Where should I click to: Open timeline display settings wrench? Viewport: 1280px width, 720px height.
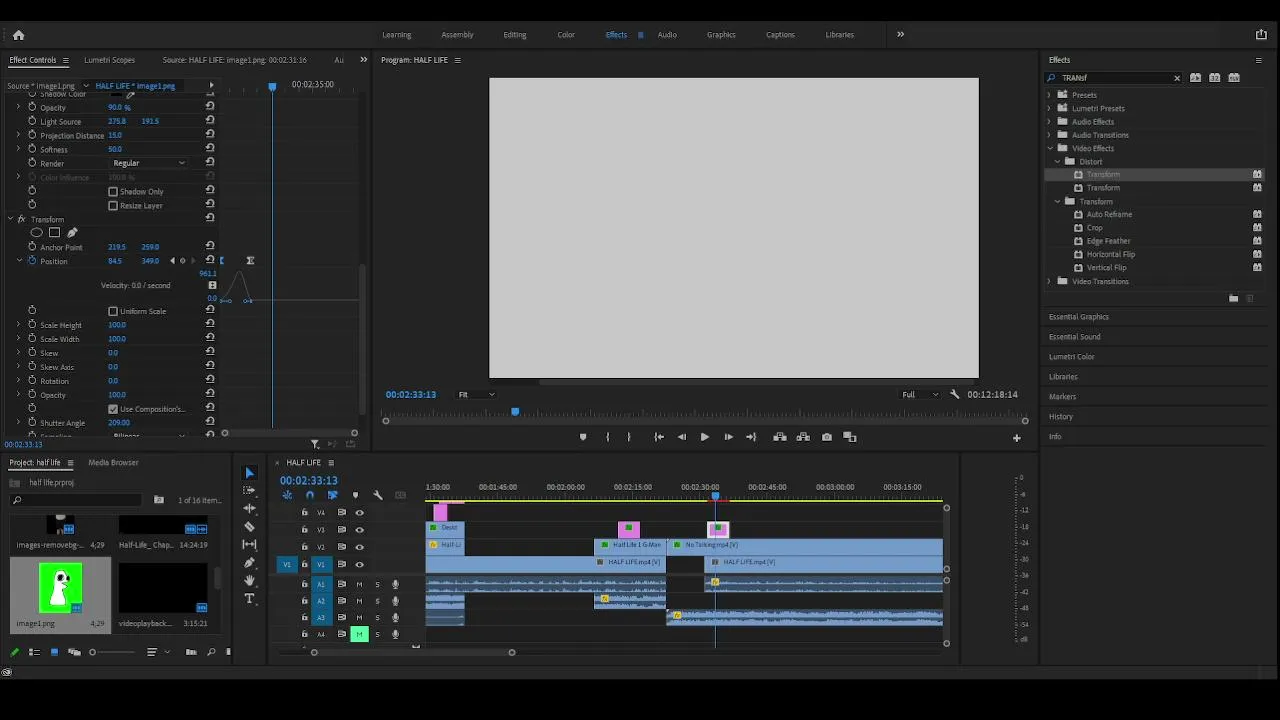coord(378,495)
